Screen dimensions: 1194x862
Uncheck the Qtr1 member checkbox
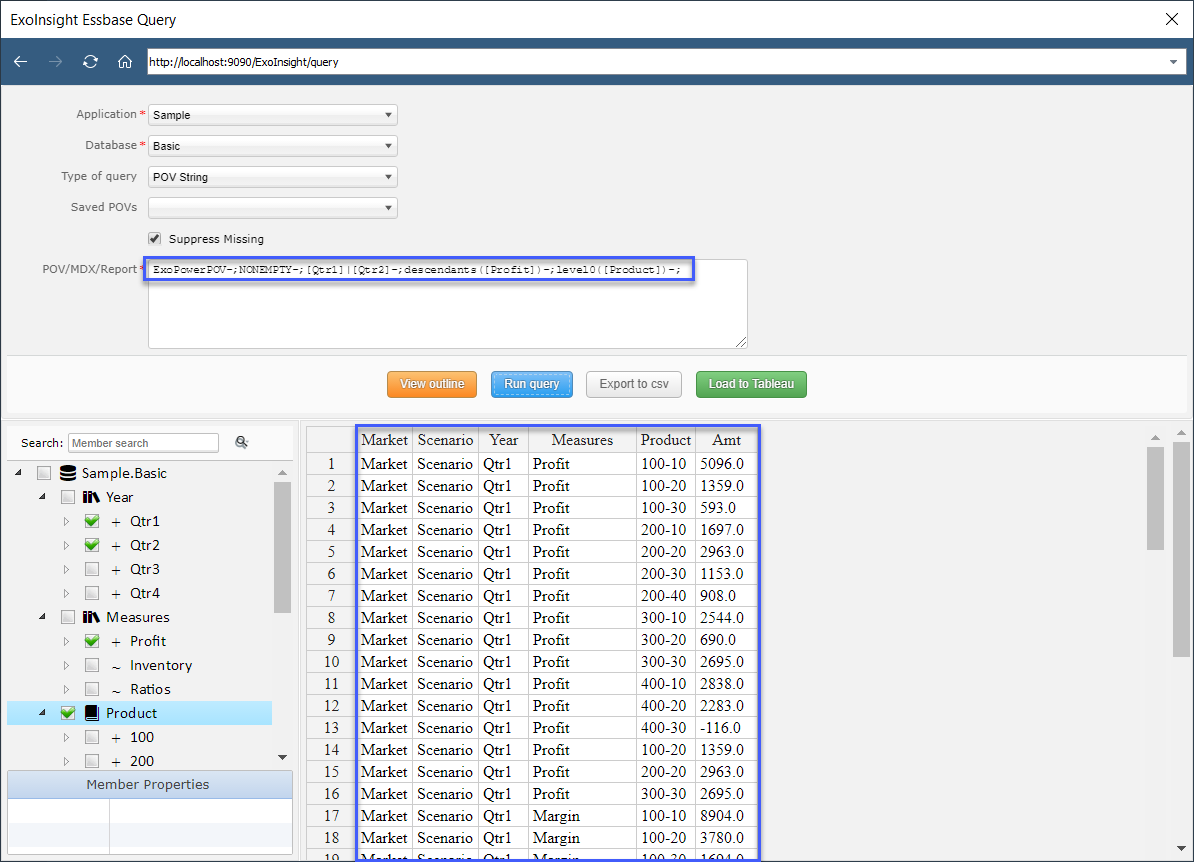coord(92,522)
